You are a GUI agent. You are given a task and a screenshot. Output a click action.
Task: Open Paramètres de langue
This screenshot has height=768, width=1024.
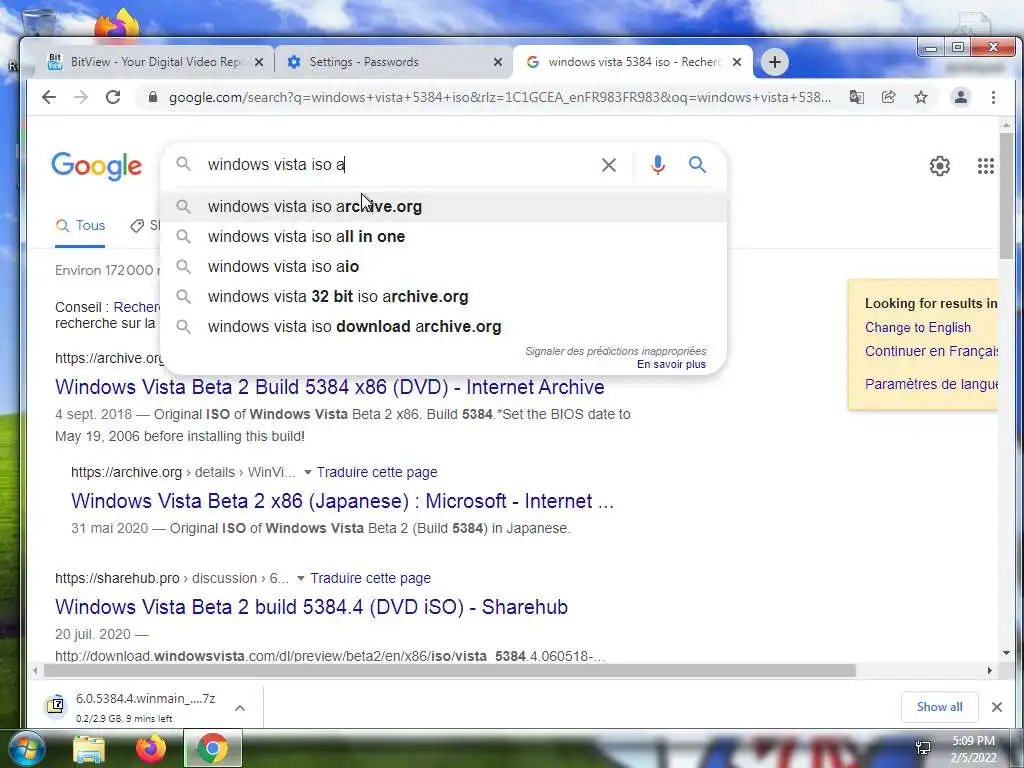[x=931, y=384]
